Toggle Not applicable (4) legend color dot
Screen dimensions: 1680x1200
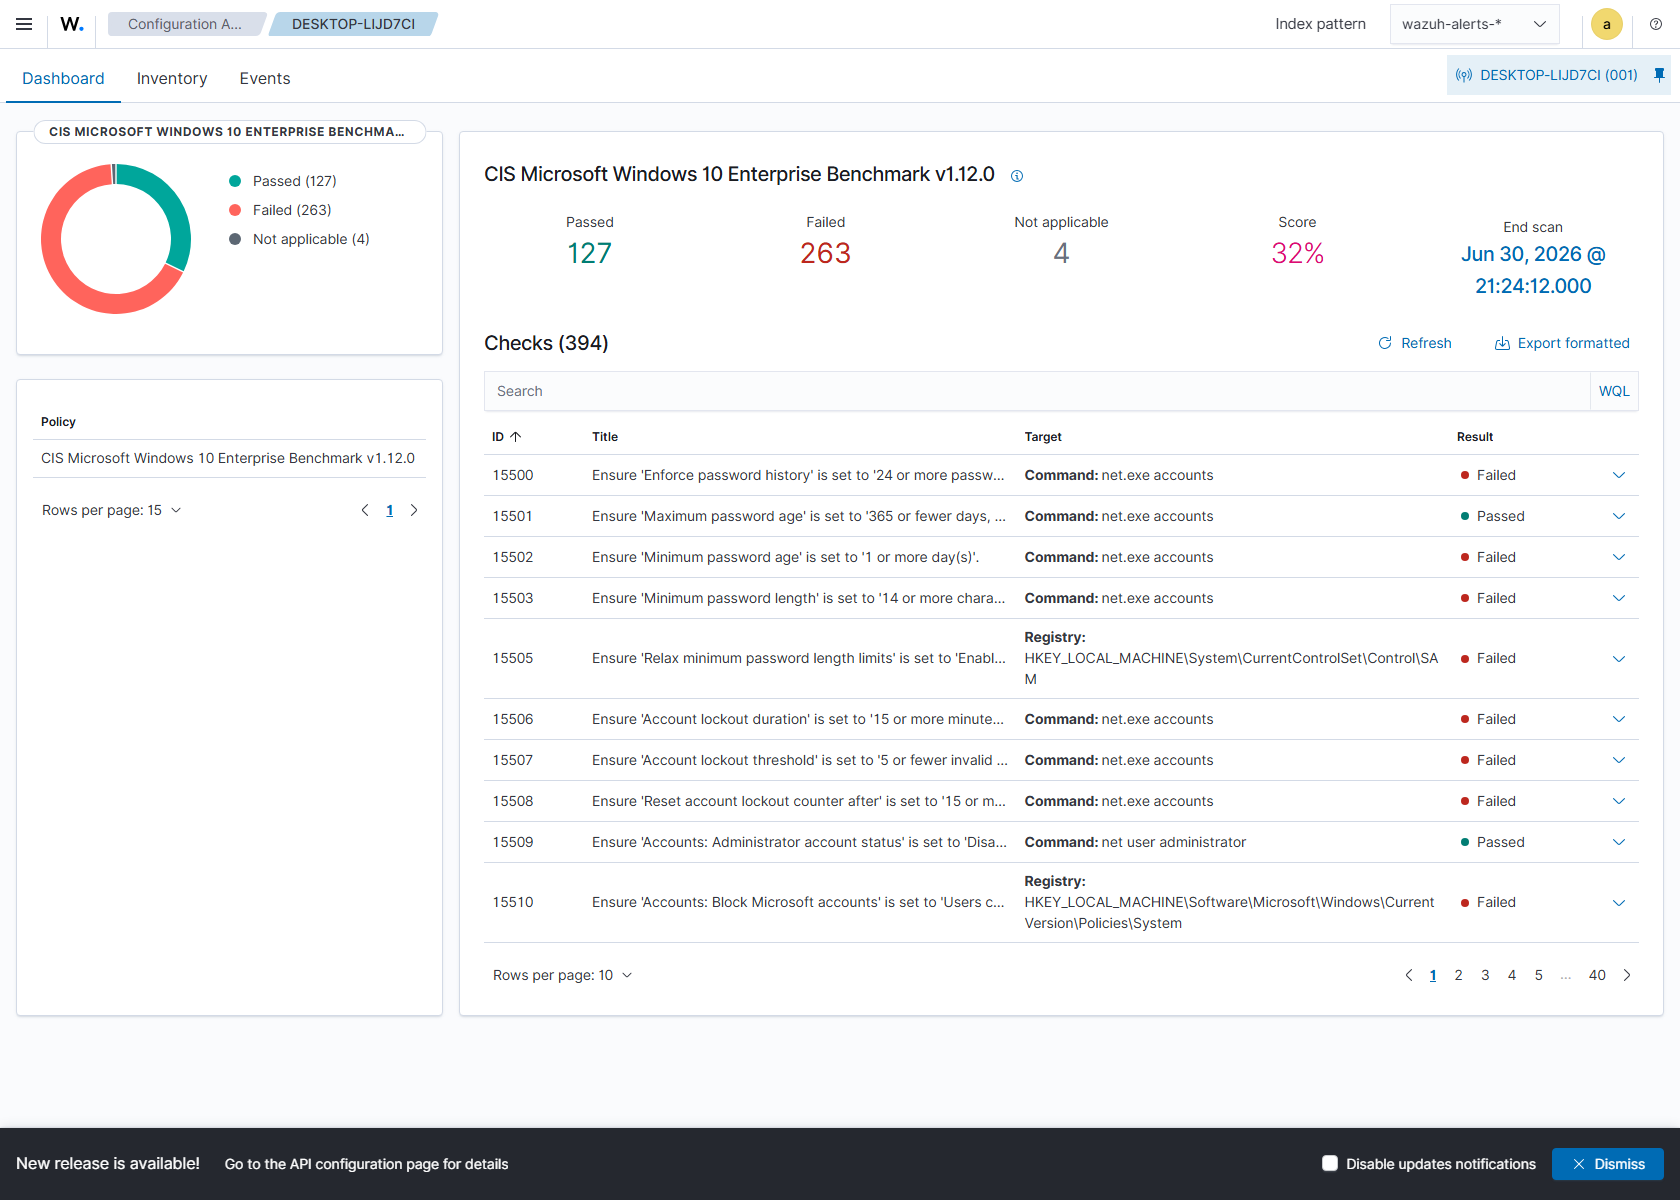pyautogui.click(x=235, y=239)
